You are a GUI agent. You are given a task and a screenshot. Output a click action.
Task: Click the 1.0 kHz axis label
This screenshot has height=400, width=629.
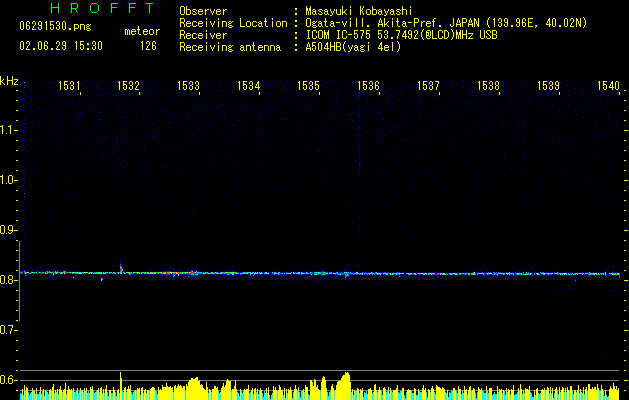click(x=9, y=180)
